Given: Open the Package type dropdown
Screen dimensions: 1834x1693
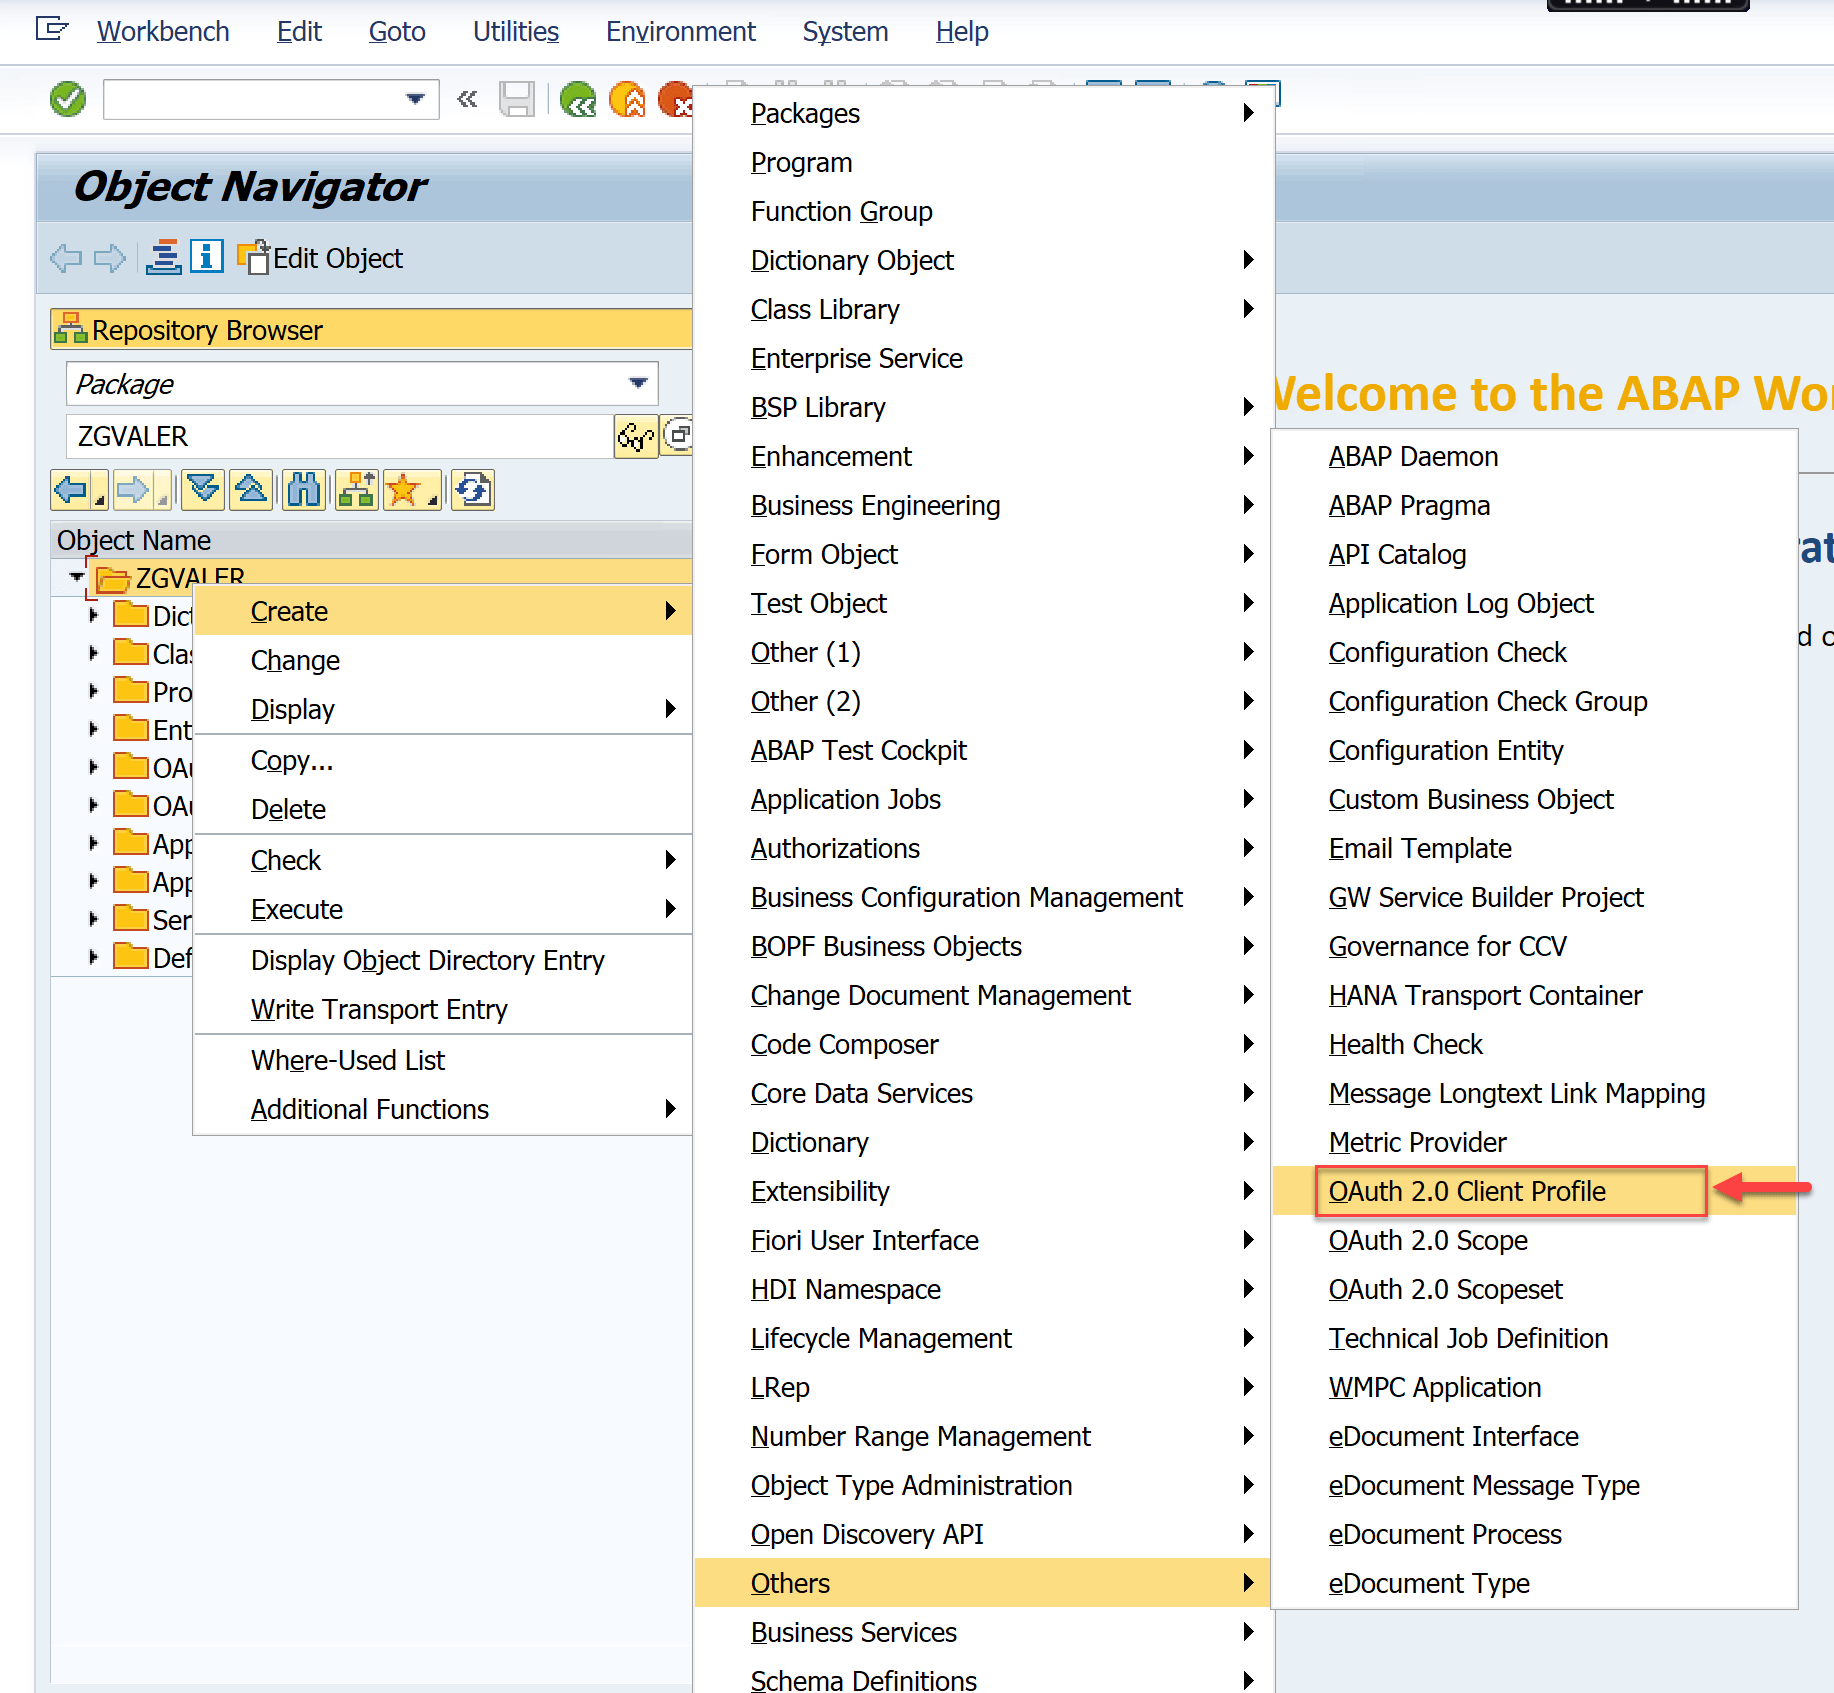Looking at the screenshot, I should 638,384.
